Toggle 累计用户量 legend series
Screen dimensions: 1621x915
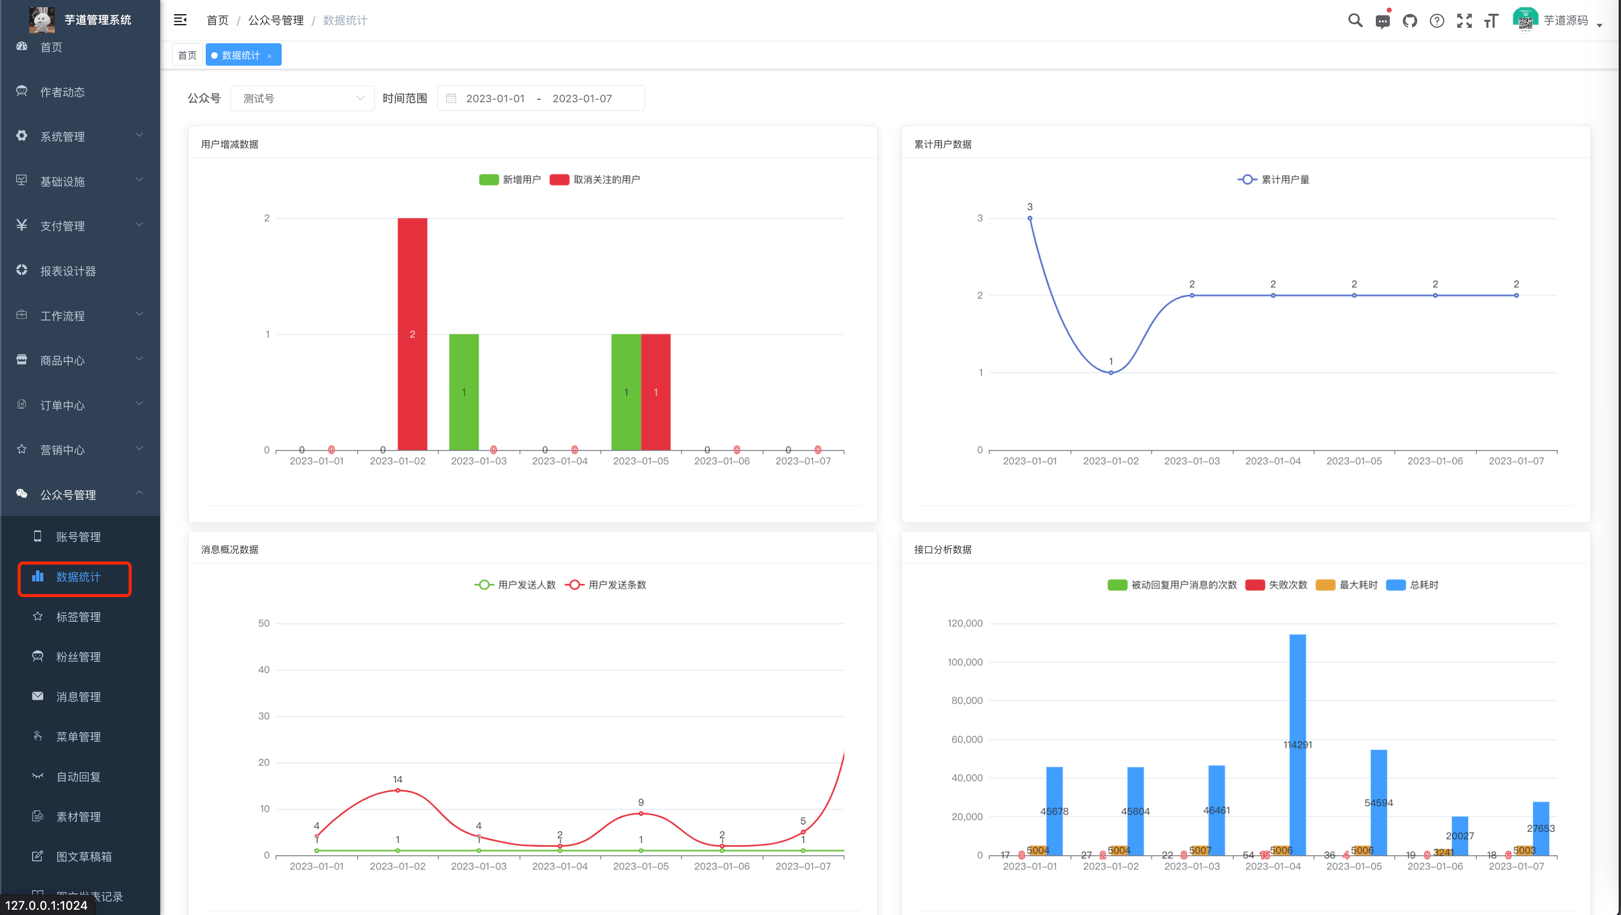(1273, 180)
